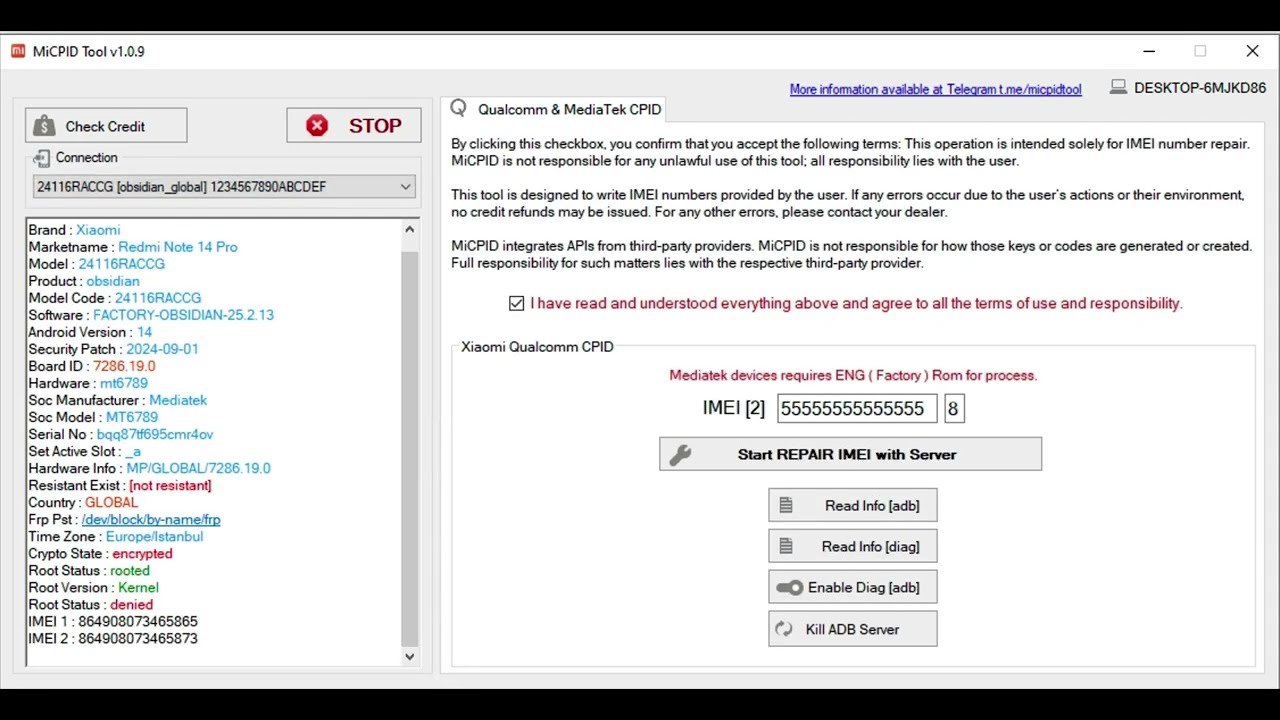Screen dimensions: 1280x720
Task: Uncheck the terms agreement checkbox
Action: pyautogui.click(x=516, y=303)
